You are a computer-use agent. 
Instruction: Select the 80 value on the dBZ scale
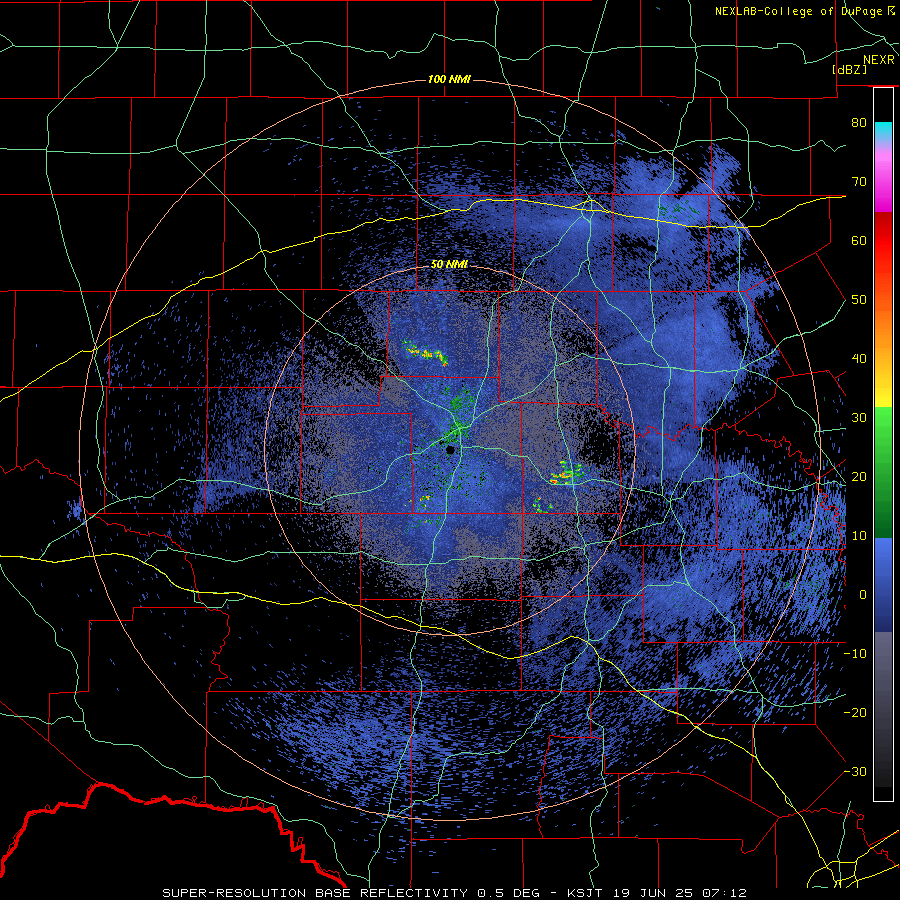859,123
